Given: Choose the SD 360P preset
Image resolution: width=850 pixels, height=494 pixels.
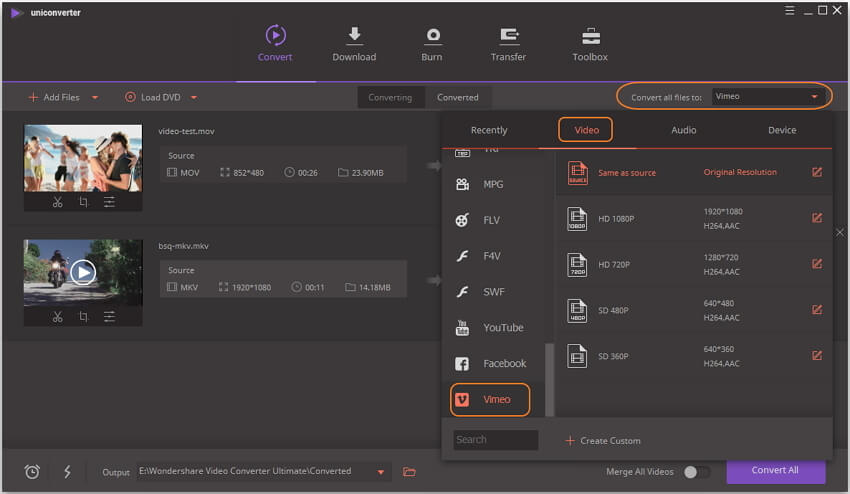Looking at the screenshot, I should click(x=694, y=356).
